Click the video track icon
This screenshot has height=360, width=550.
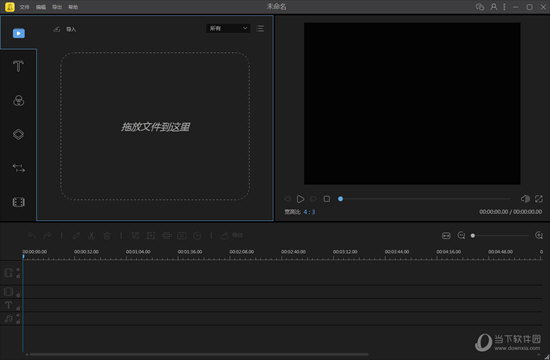click(8, 273)
